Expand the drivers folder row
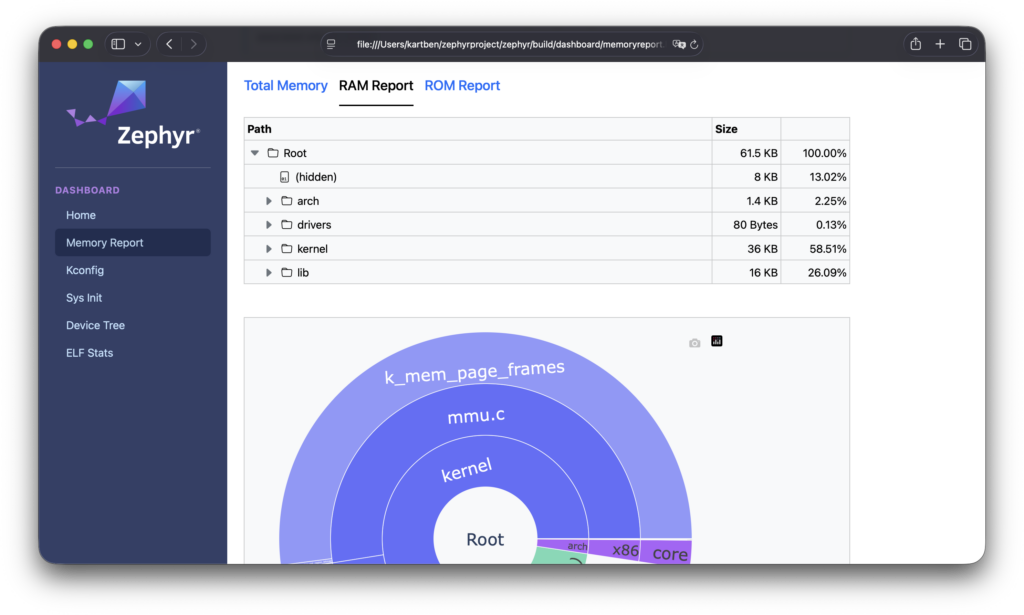Viewport: 1024px width, 615px height. coord(269,225)
